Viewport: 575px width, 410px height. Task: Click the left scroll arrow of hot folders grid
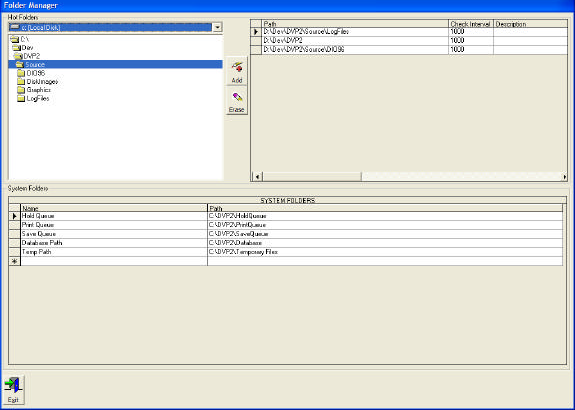[x=257, y=177]
